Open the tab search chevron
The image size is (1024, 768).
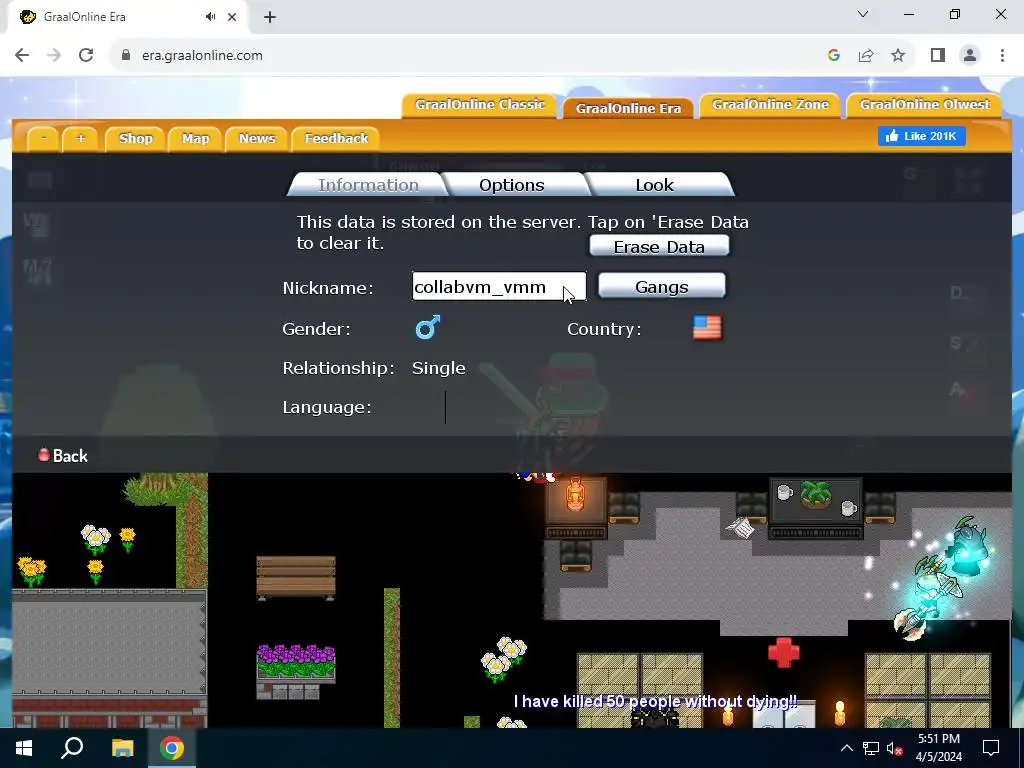[x=863, y=14]
